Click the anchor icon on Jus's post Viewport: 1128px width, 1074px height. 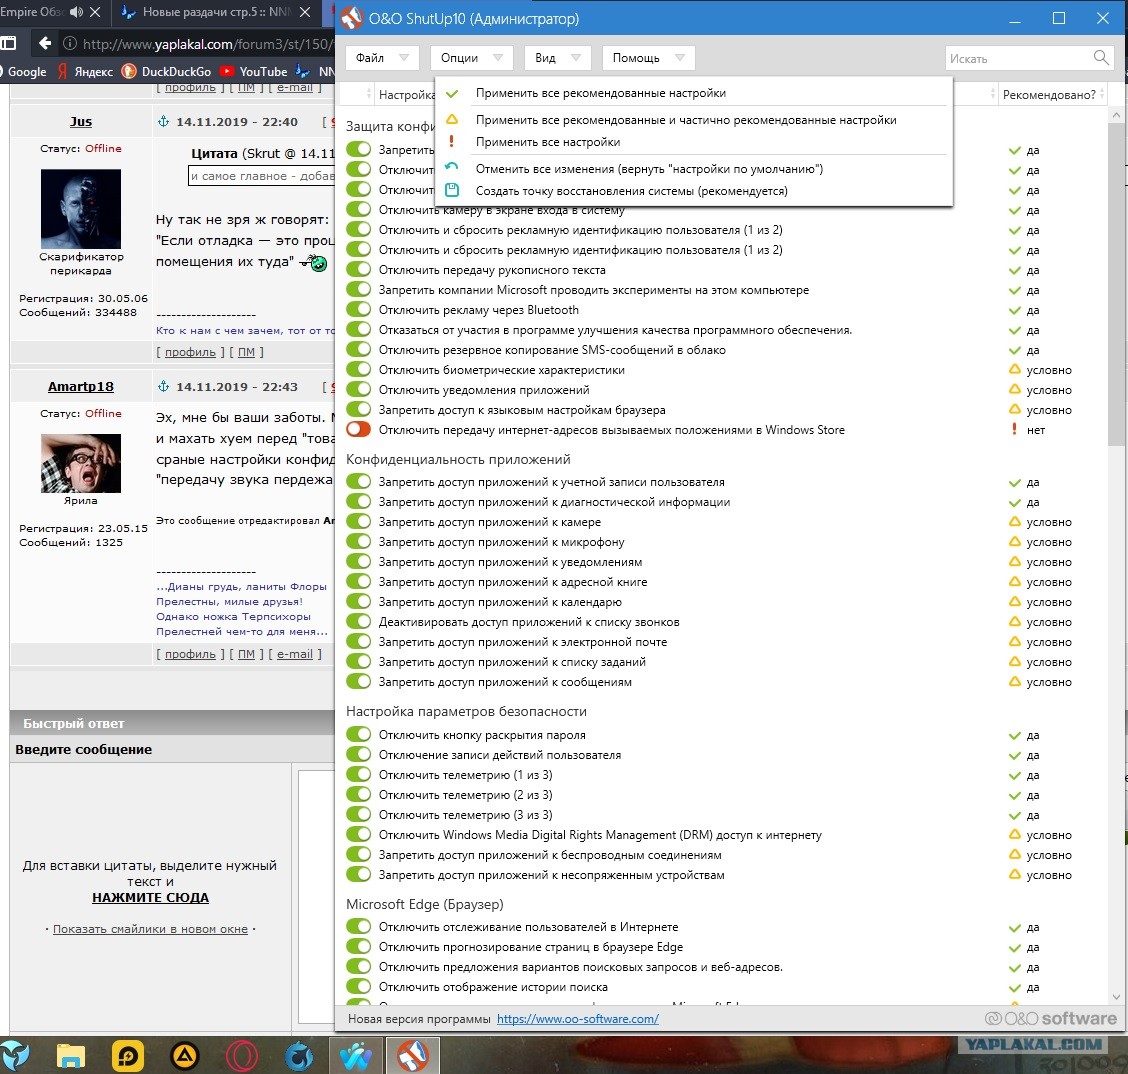(x=163, y=122)
